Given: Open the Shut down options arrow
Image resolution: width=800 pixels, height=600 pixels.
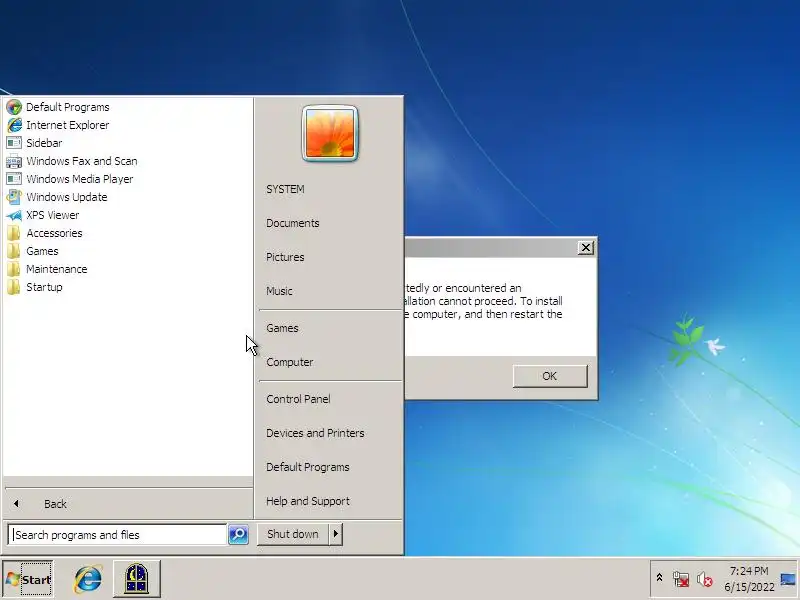Looking at the screenshot, I should tap(336, 534).
